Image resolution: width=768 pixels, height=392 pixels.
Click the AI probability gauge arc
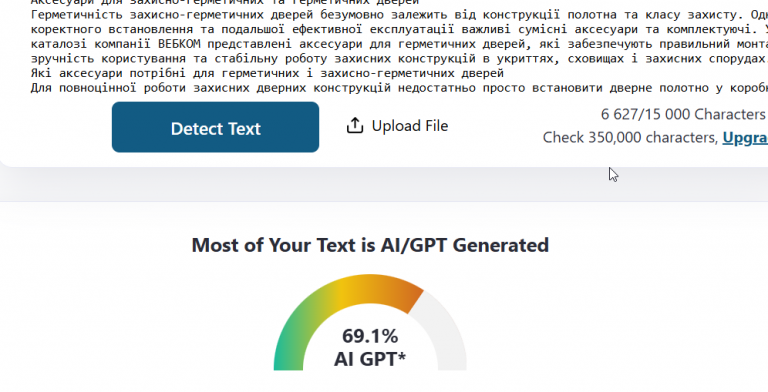tap(370, 322)
